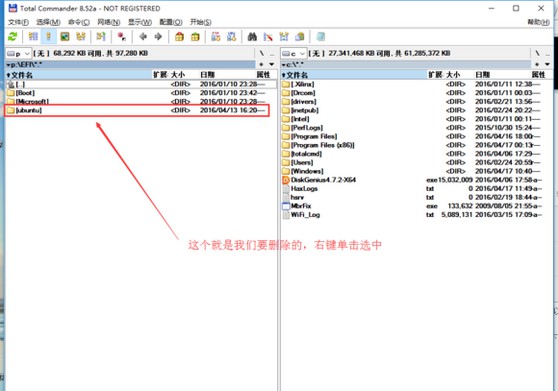The height and width of the screenshot is (391, 558).
Task: Click the Back arrow toolbar icon
Action: pos(143,36)
